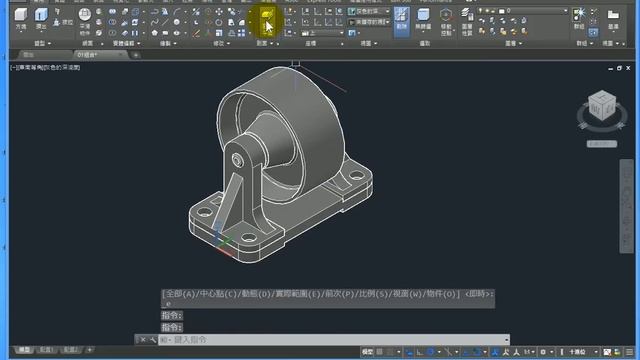Toggle the blue annotation visibility icon
The image size is (640, 360).
point(495,352)
